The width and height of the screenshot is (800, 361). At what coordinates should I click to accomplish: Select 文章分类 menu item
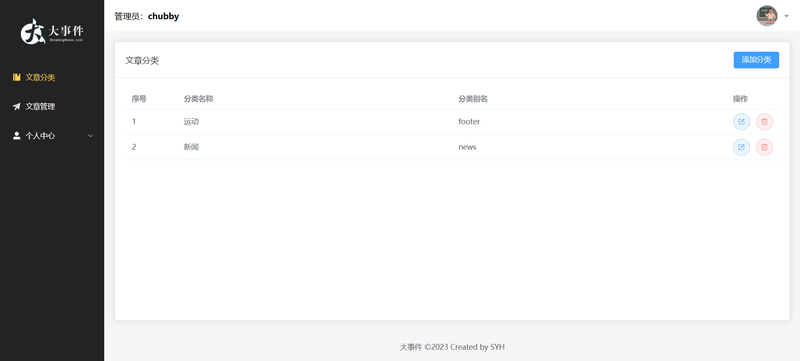click(x=52, y=78)
